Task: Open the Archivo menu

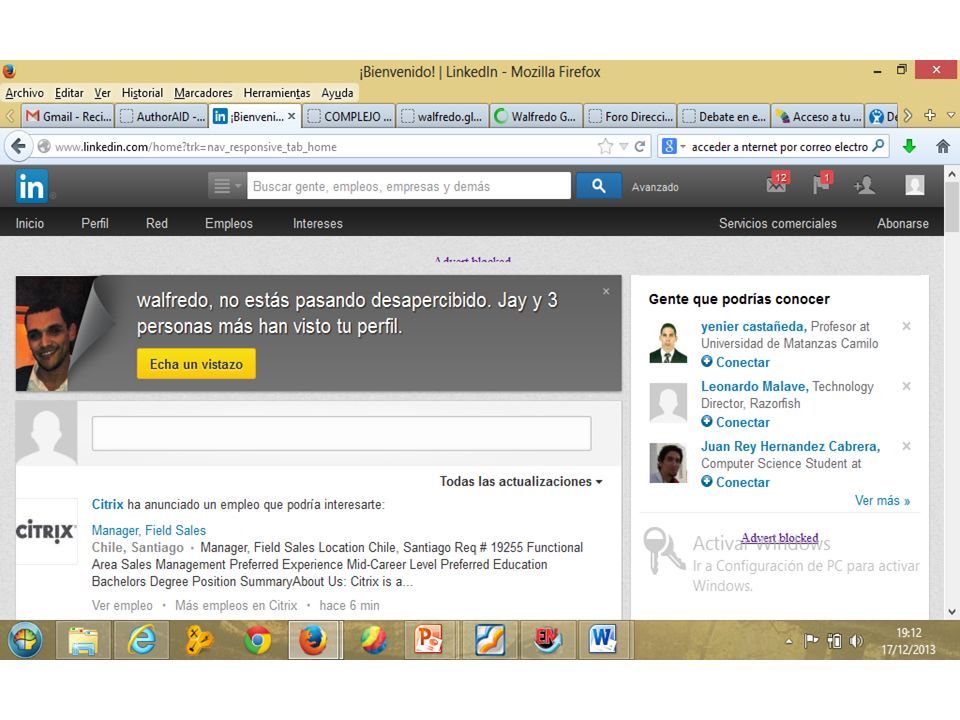Action: pyautogui.click(x=24, y=92)
